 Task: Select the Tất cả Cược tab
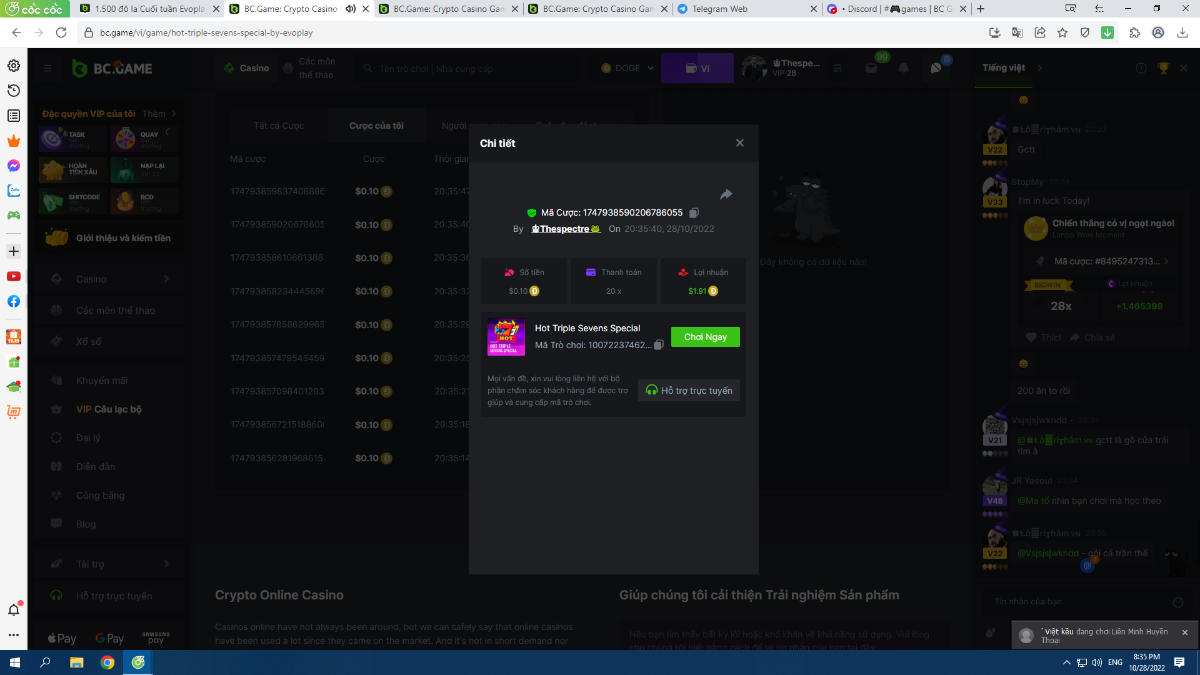278,126
